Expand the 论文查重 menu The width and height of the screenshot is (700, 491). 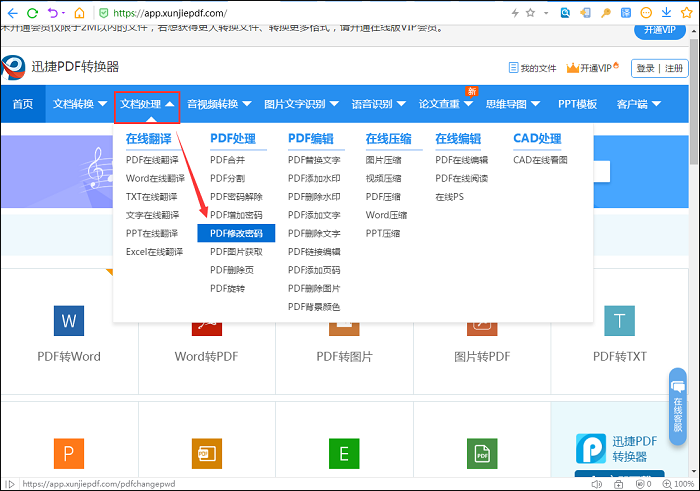pos(446,104)
